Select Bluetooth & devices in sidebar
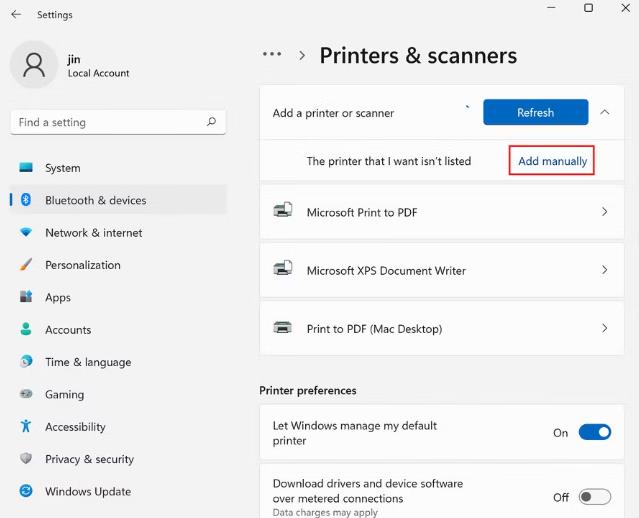 pyautogui.click(x=118, y=200)
